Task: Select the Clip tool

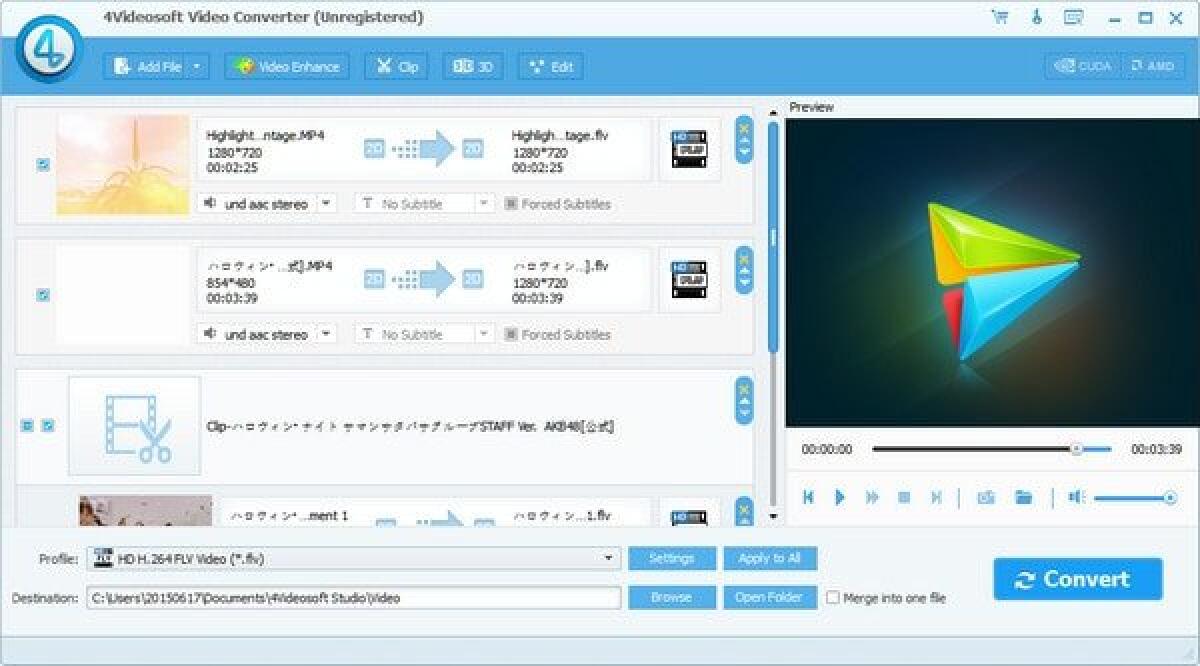Action: pyautogui.click(x=395, y=66)
